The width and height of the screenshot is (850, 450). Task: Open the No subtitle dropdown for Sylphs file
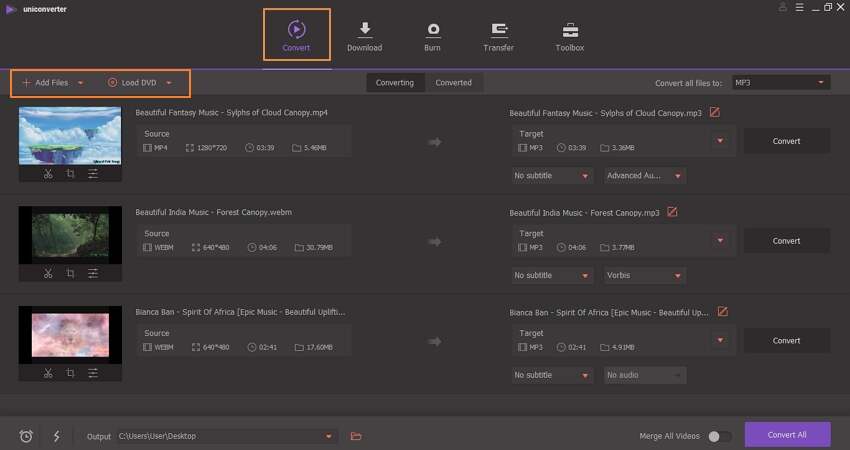552,176
